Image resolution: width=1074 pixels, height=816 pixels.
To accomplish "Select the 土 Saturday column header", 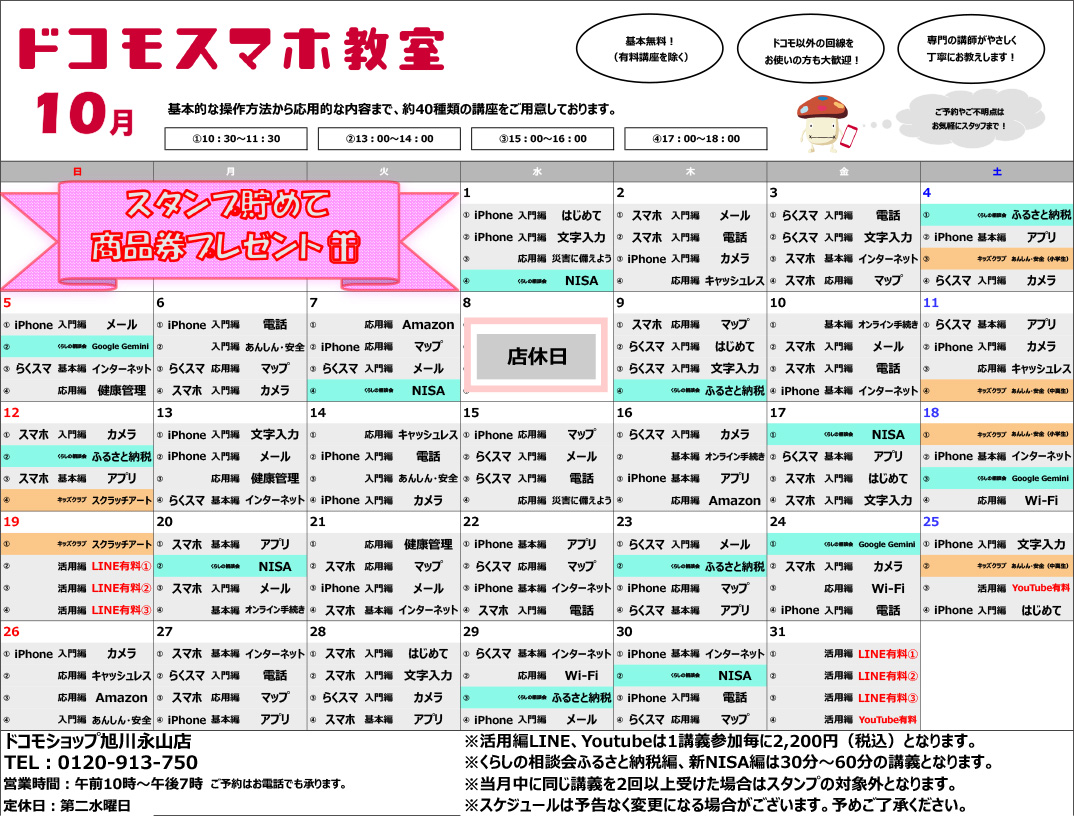I will click(996, 172).
